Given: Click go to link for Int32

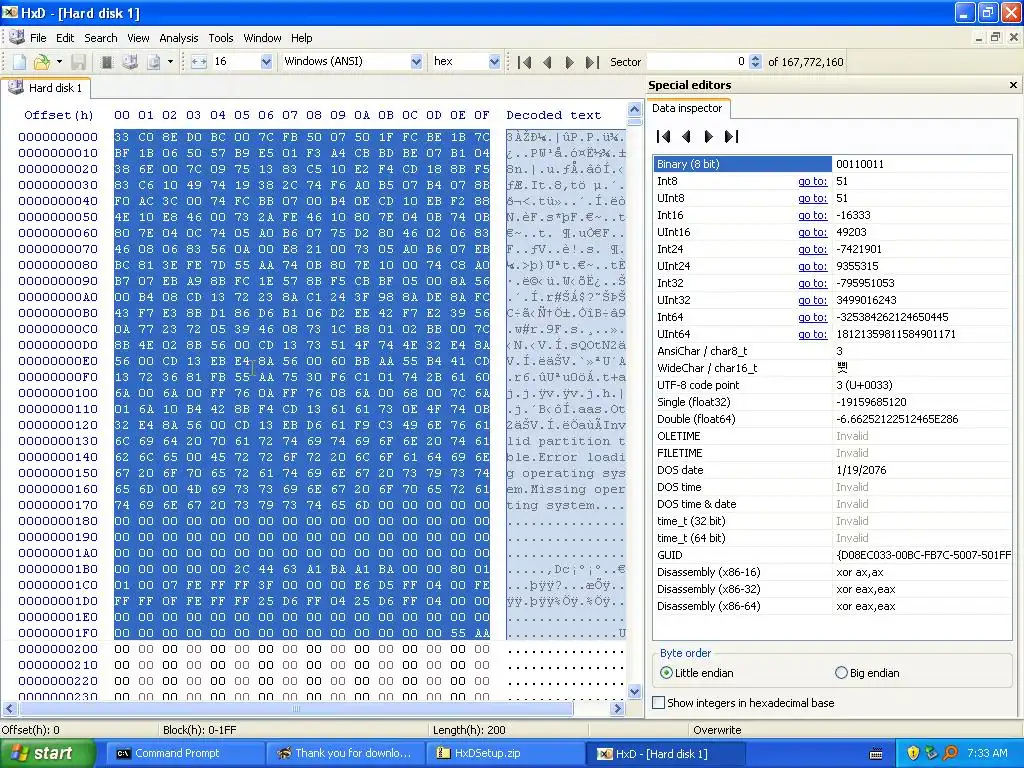Looking at the screenshot, I should point(812,283).
